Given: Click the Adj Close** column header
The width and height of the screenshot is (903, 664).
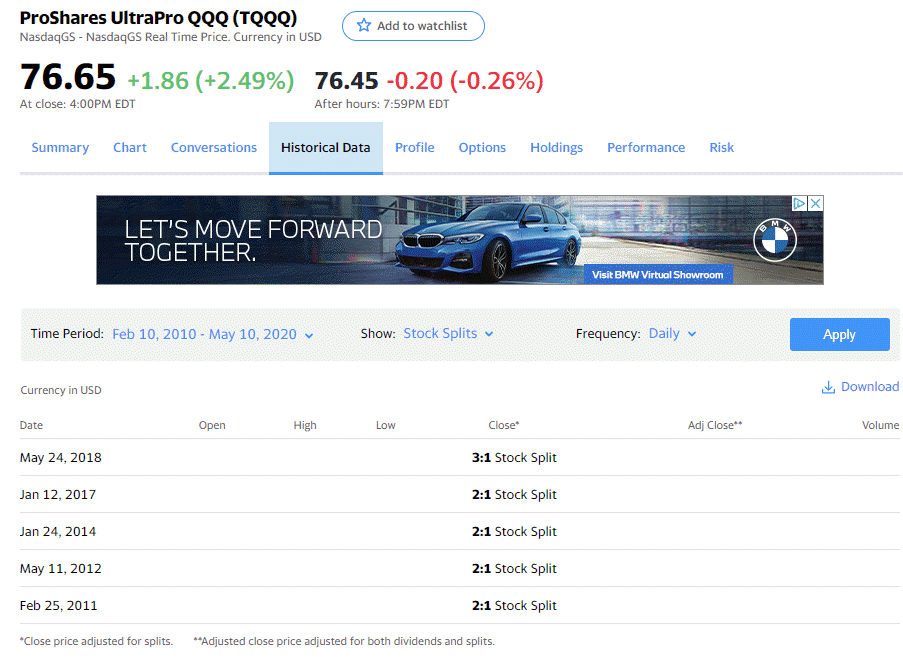Looking at the screenshot, I should (x=715, y=425).
